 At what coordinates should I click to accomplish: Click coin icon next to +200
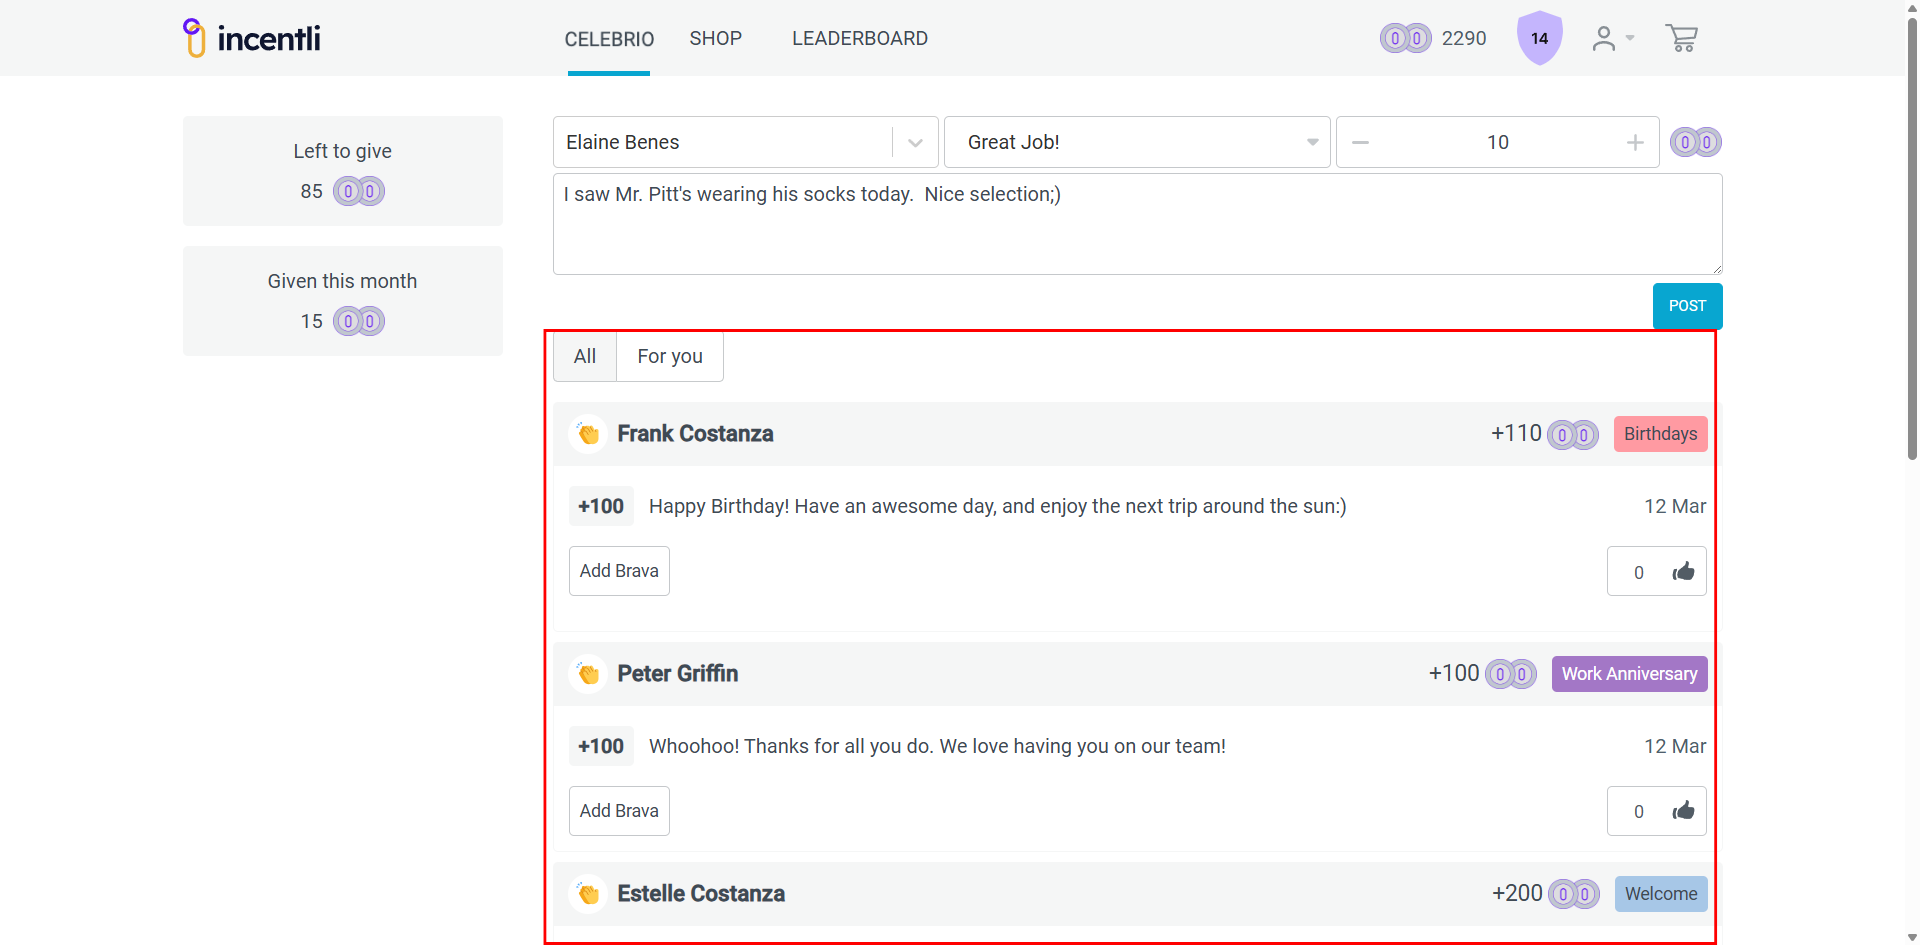pyautogui.click(x=1574, y=894)
